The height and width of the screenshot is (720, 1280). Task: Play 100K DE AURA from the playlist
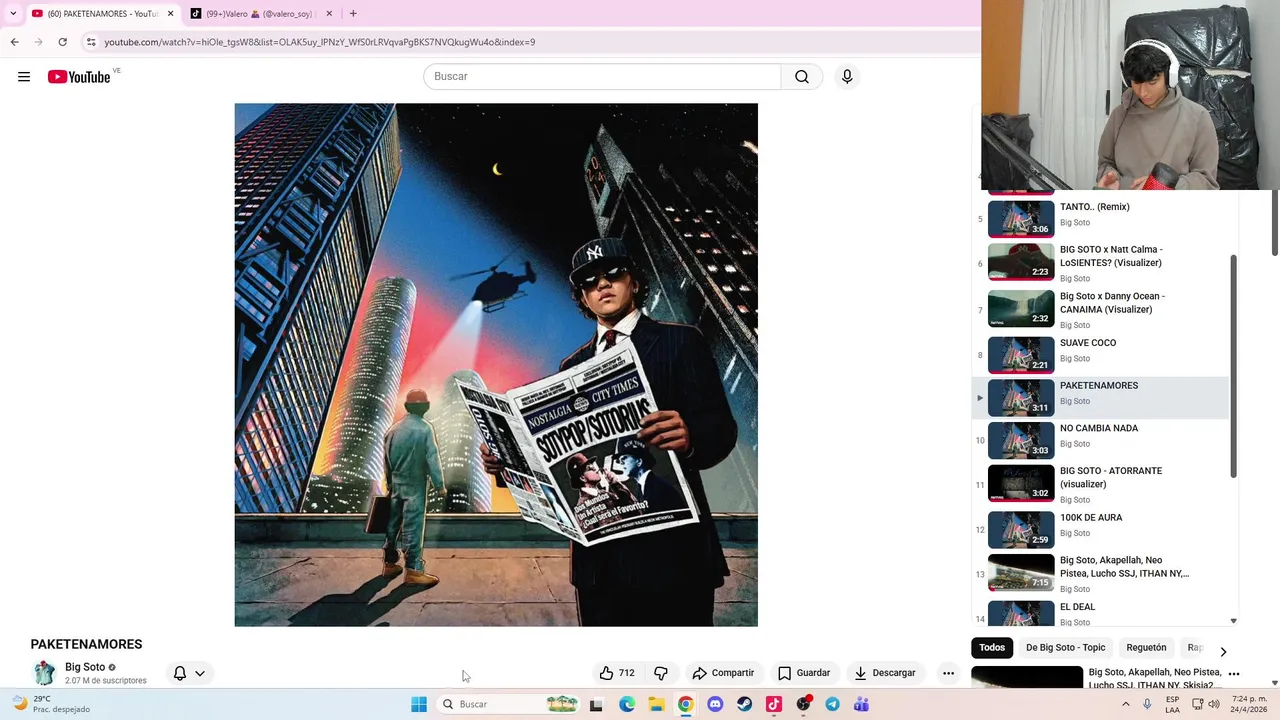(x=1100, y=529)
